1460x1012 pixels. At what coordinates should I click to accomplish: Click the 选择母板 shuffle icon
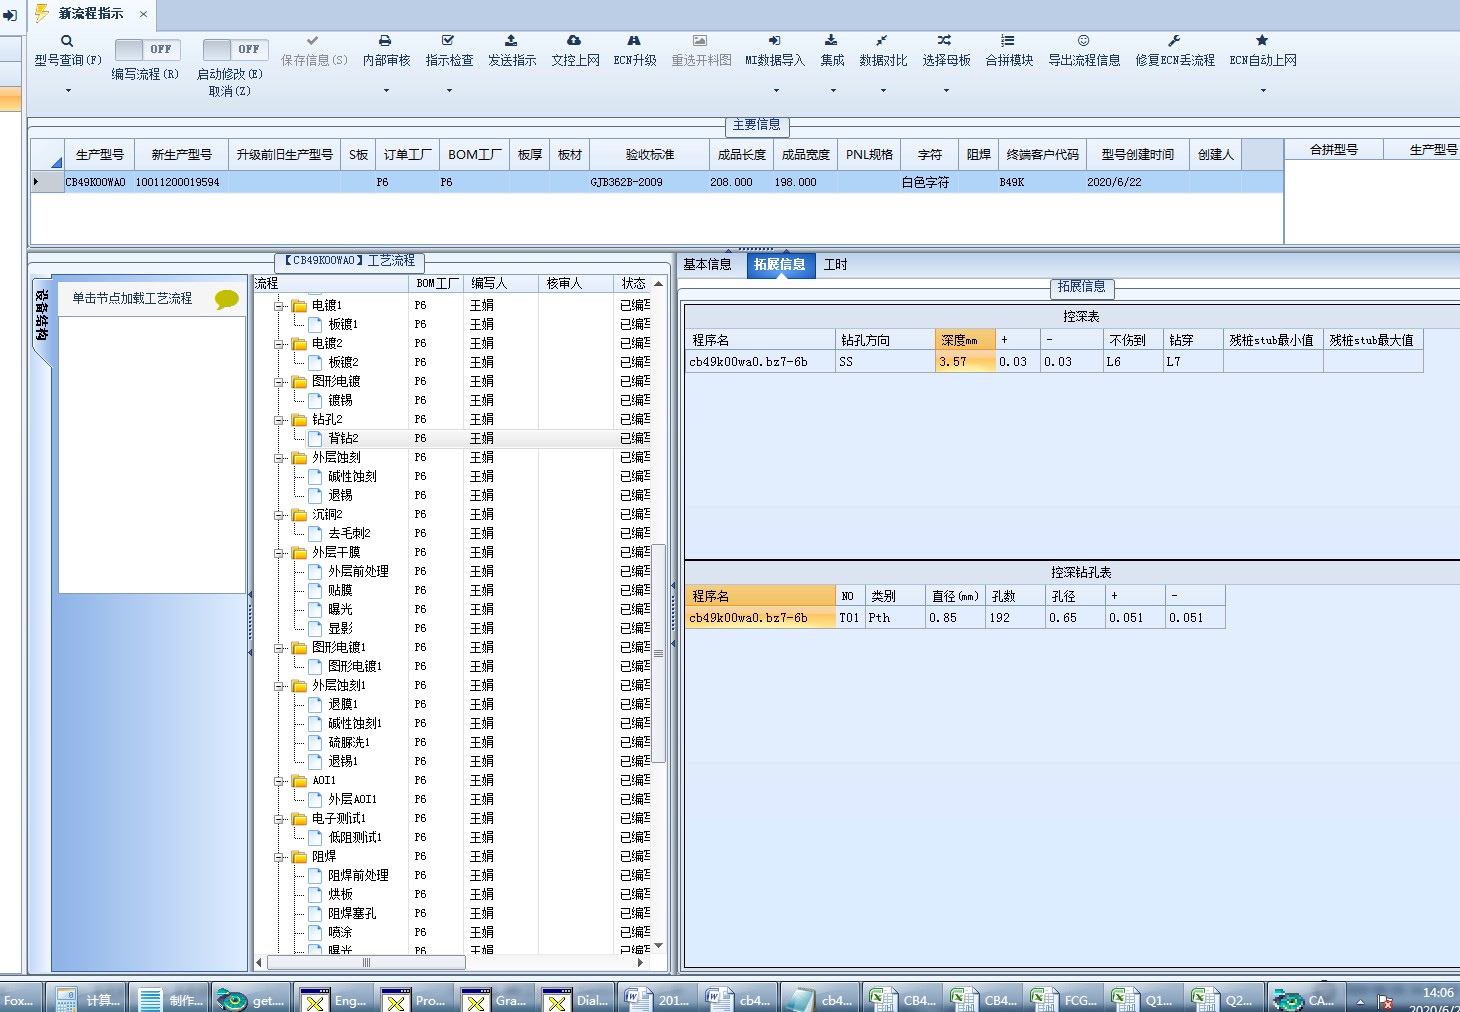click(x=945, y=41)
